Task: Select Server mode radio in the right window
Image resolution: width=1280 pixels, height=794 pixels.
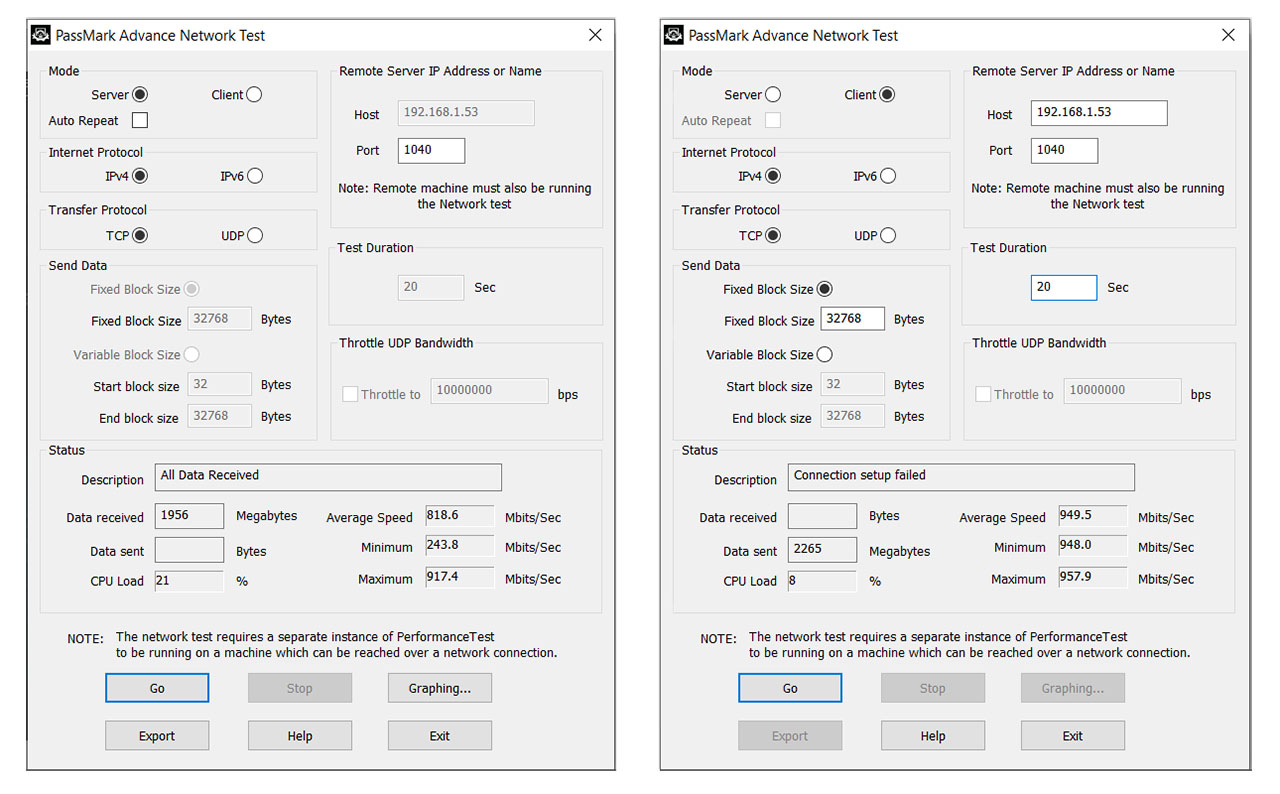Action: (773, 95)
